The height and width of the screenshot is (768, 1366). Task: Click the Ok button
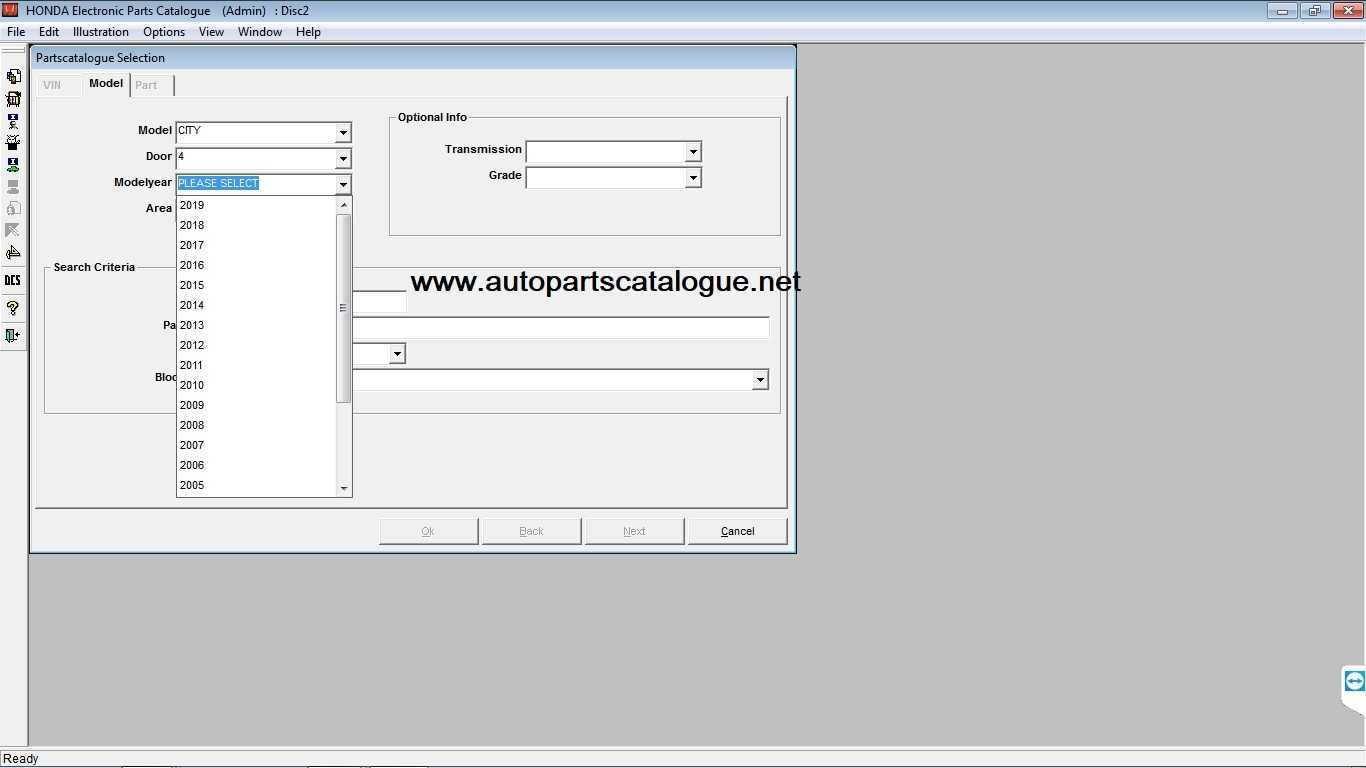(428, 531)
